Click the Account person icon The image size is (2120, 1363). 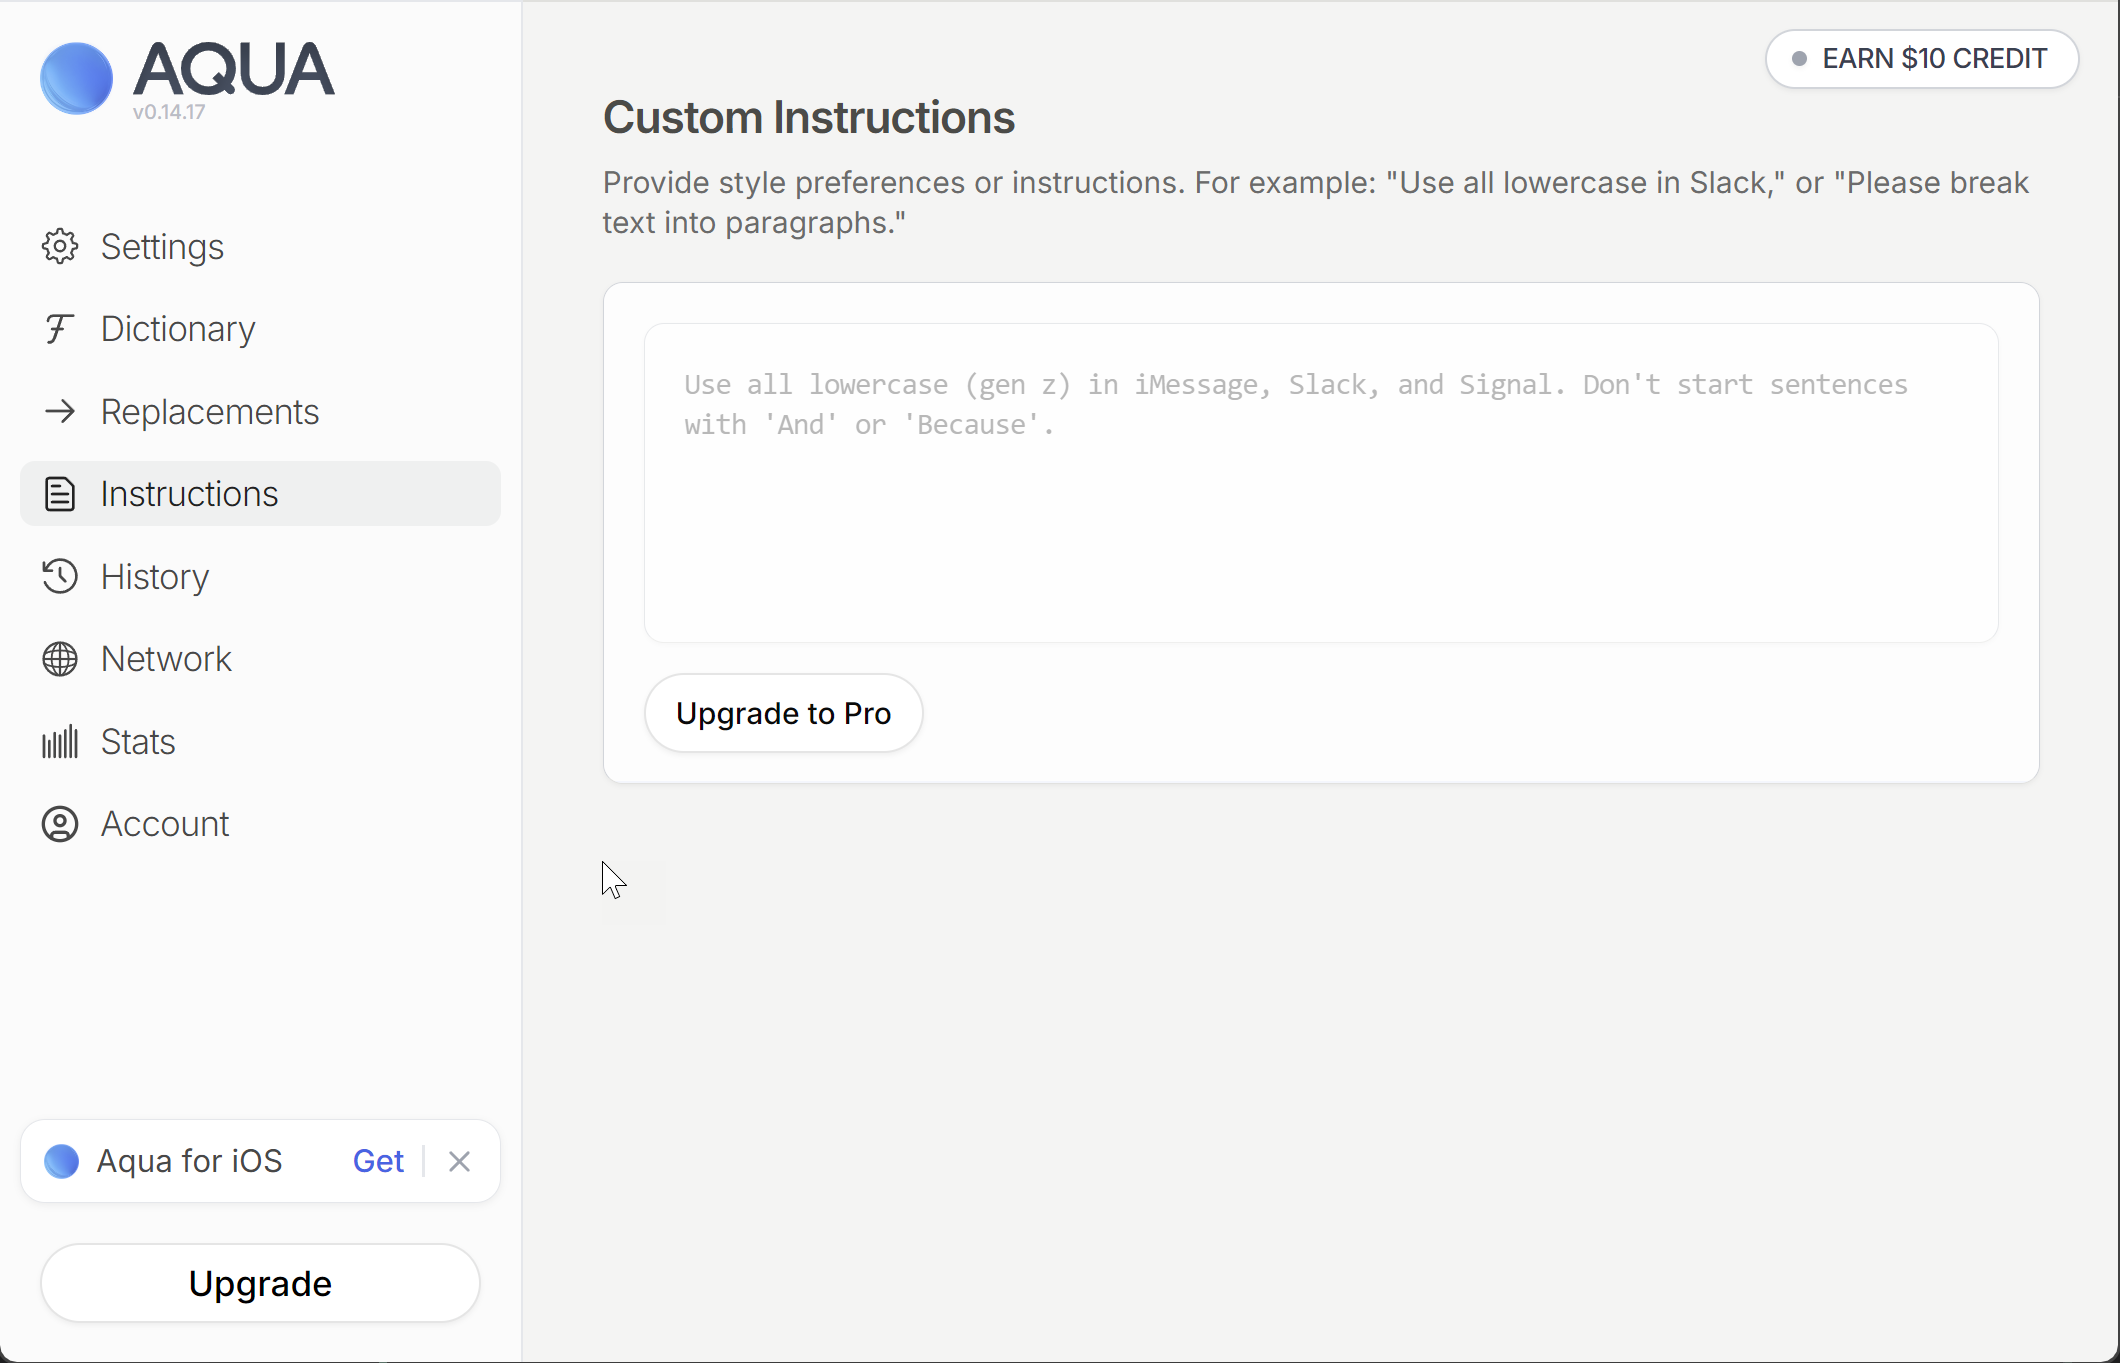[60, 824]
